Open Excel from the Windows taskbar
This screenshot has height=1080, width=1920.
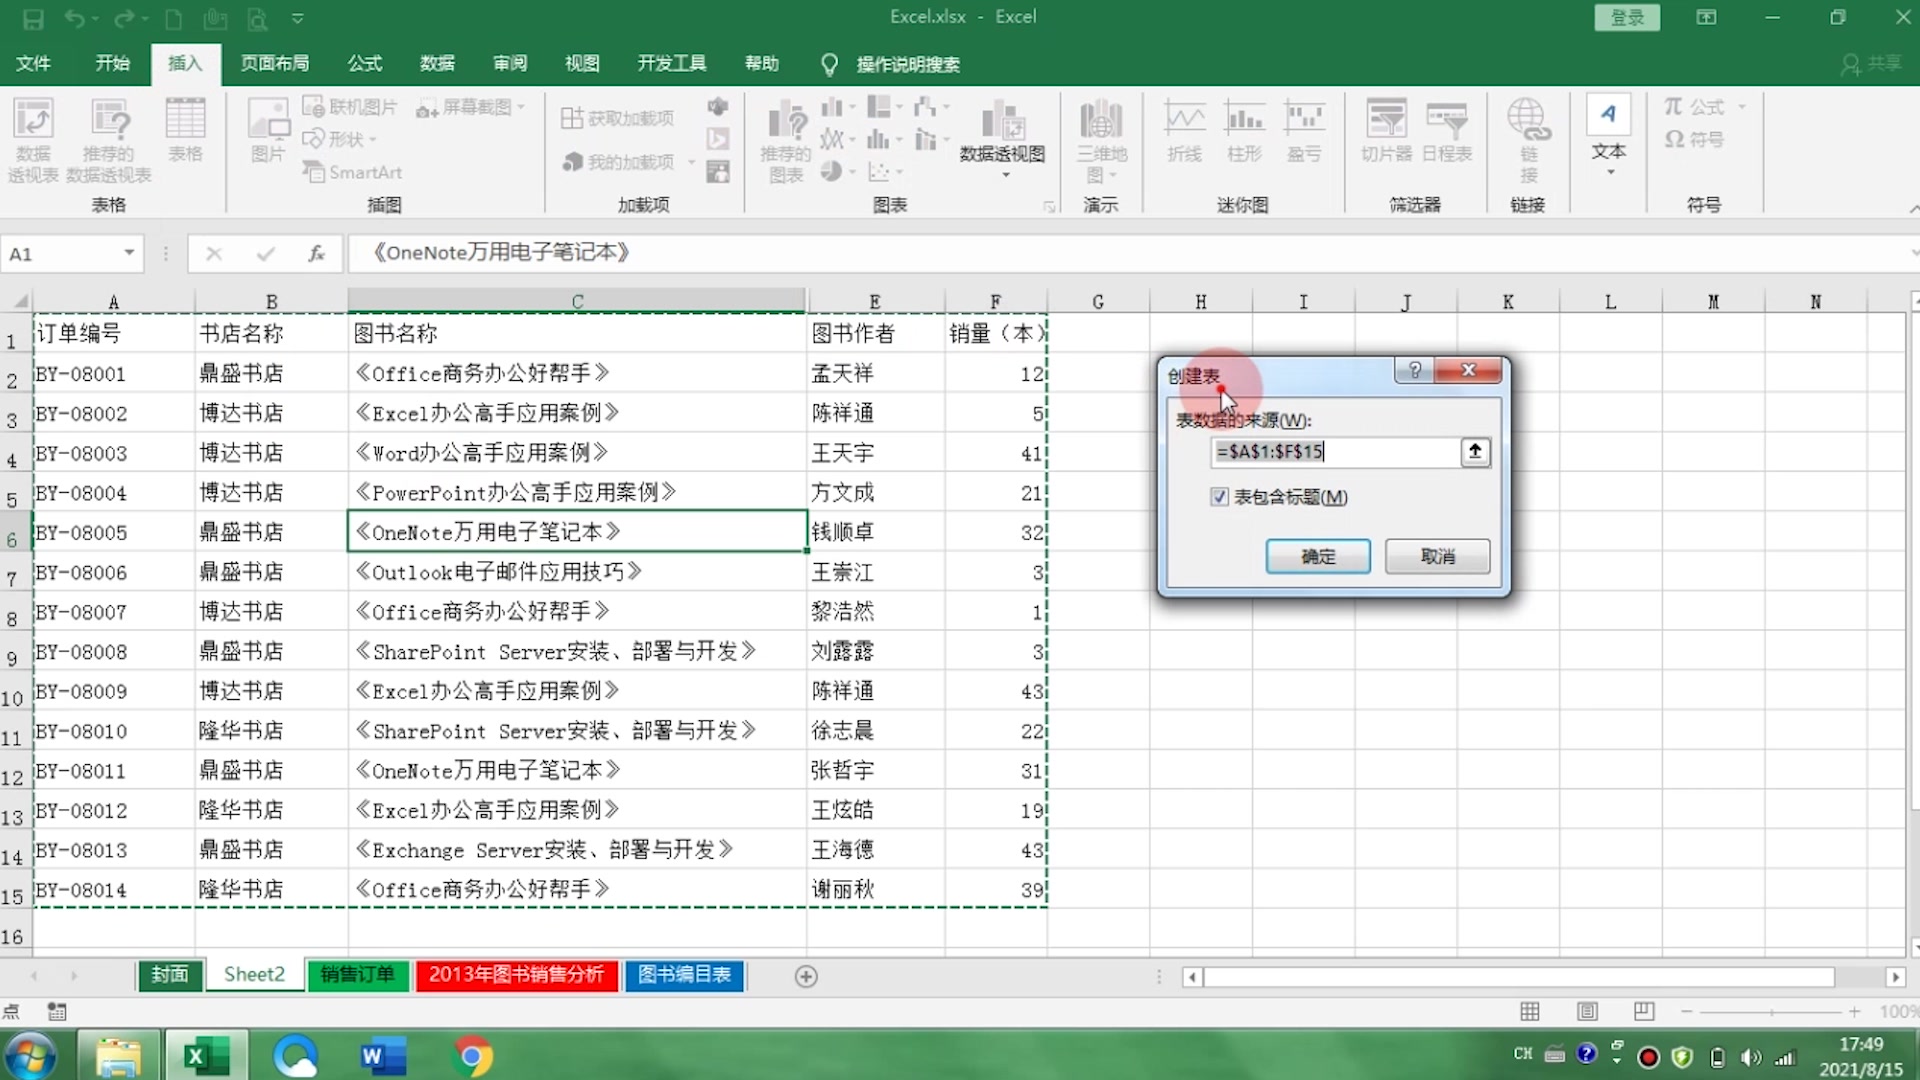206,1056
